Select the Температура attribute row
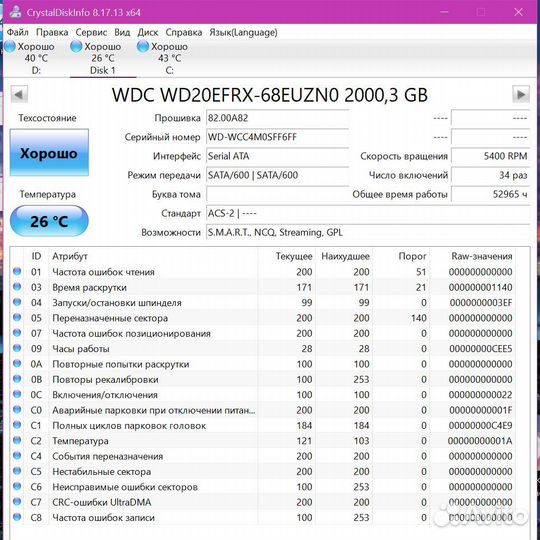Screen dimensions: 540x540 pos(263,441)
